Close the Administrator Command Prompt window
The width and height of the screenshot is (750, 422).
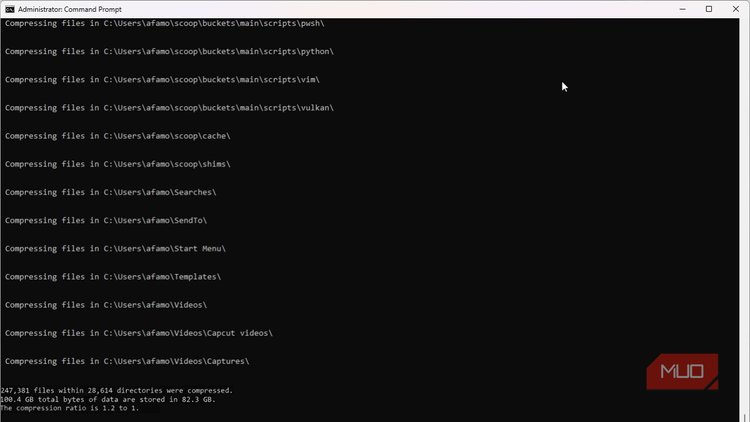click(736, 9)
